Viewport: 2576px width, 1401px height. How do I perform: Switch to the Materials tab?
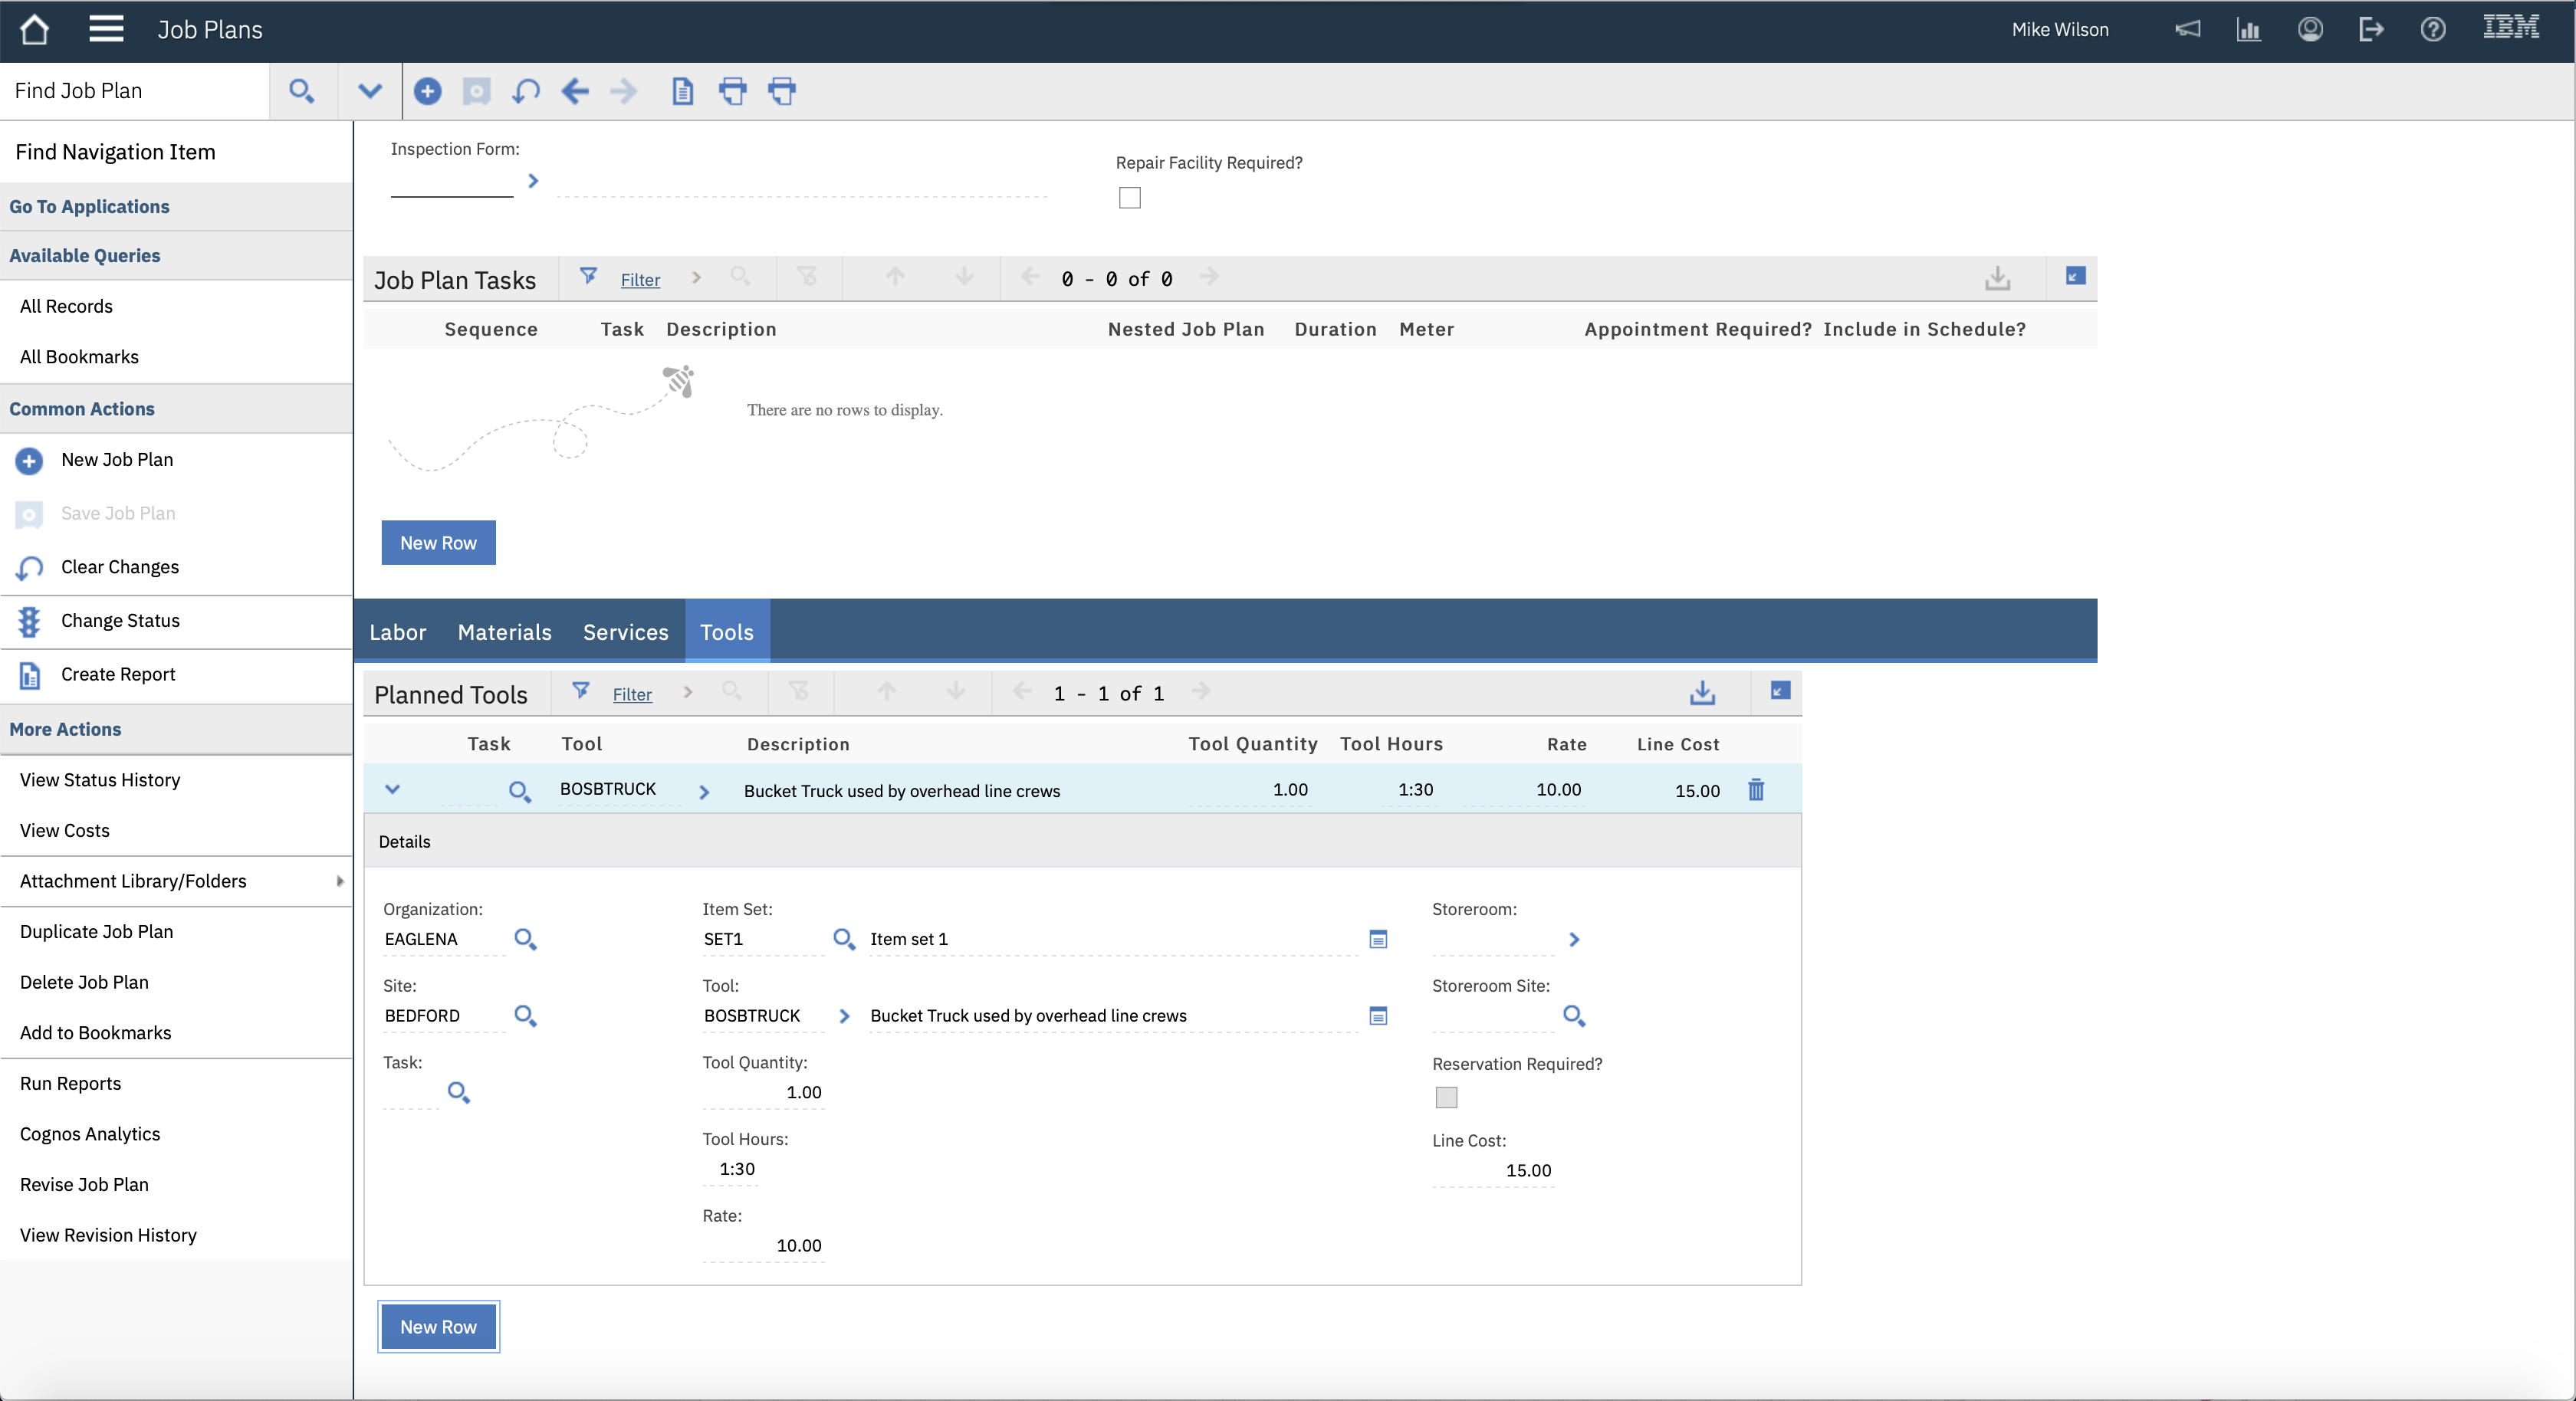click(x=504, y=632)
